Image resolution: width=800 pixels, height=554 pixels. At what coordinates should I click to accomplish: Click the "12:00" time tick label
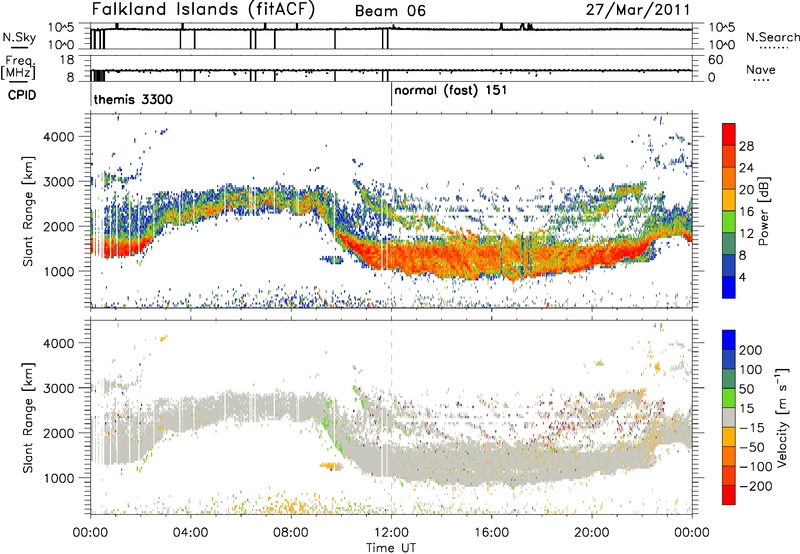pyautogui.click(x=391, y=533)
